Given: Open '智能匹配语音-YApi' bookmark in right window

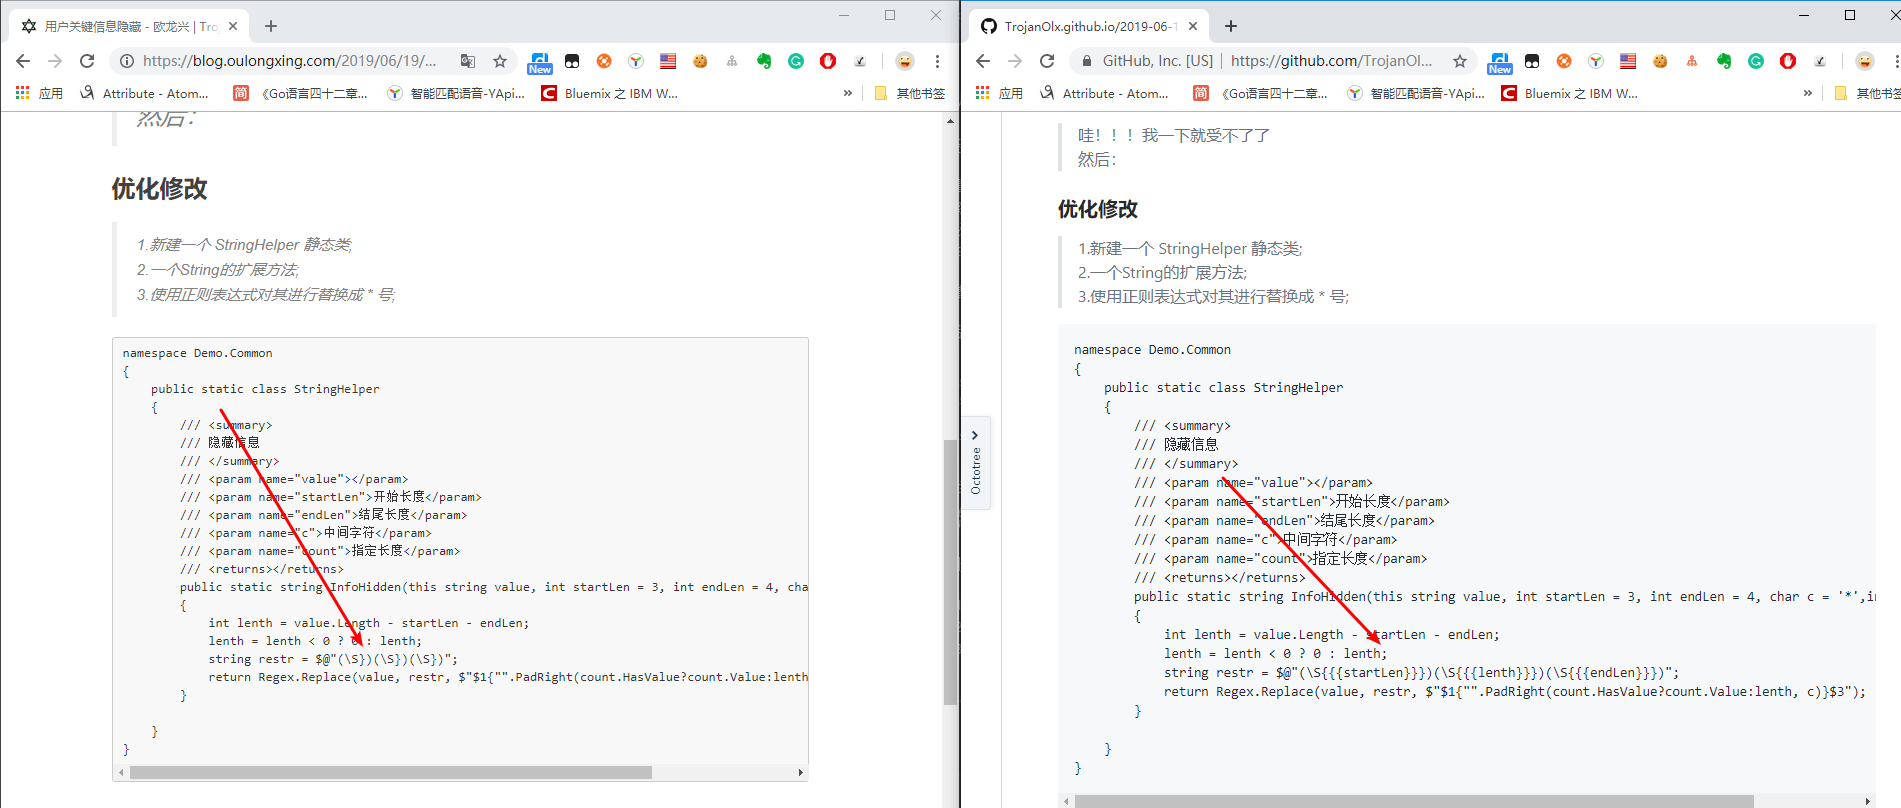Looking at the screenshot, I should coord(1416,93).
